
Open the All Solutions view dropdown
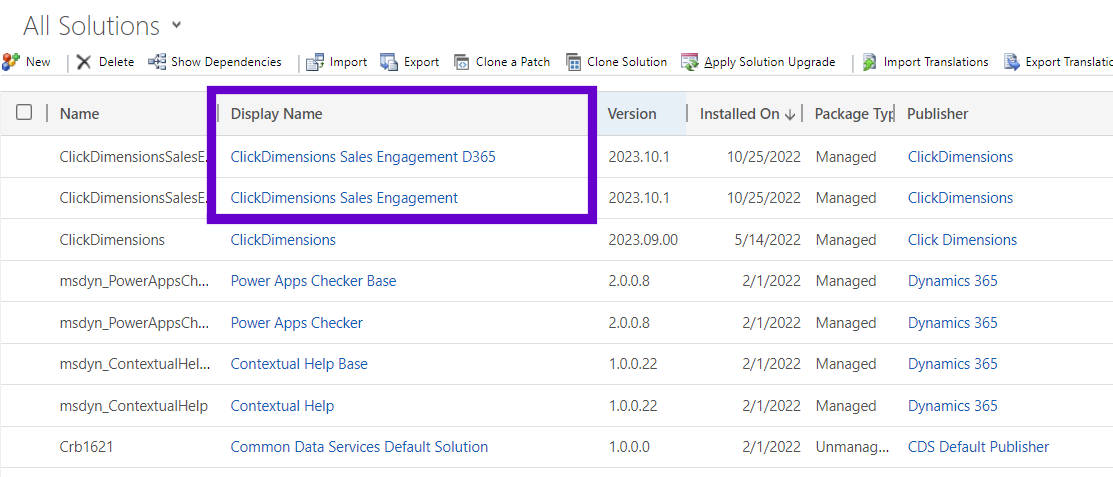177,26
